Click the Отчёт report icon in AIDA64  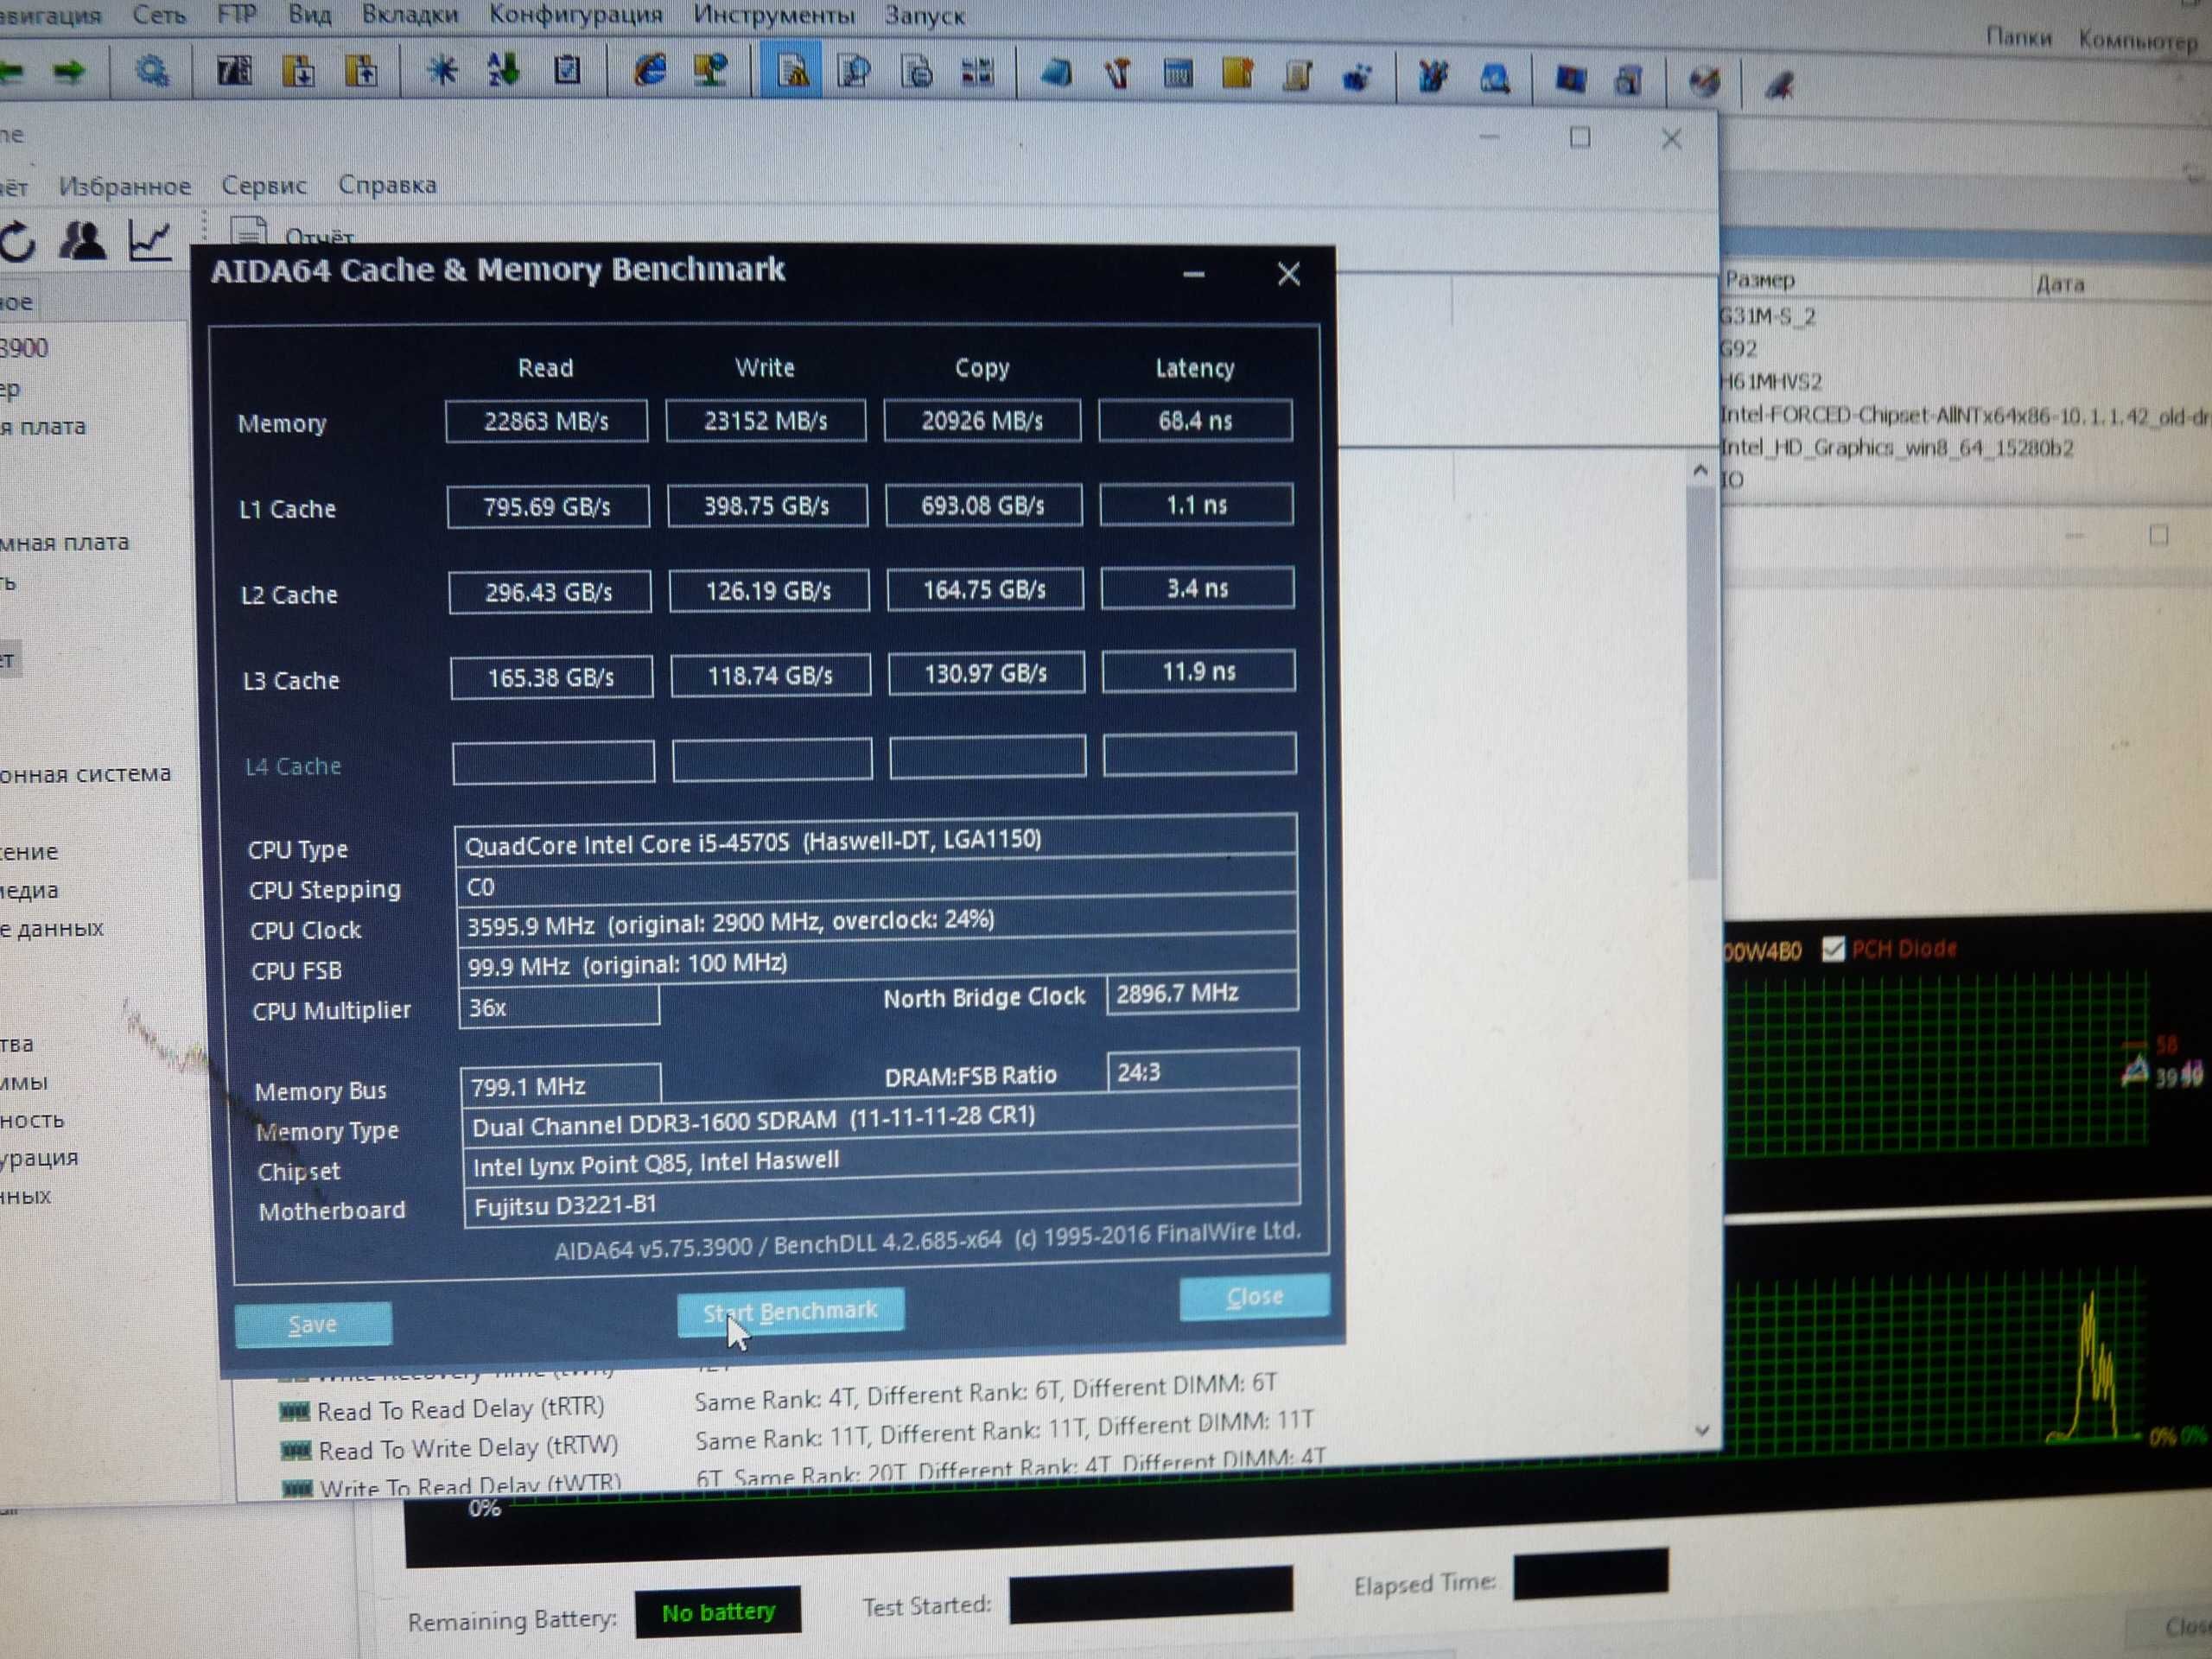(248, 231)
